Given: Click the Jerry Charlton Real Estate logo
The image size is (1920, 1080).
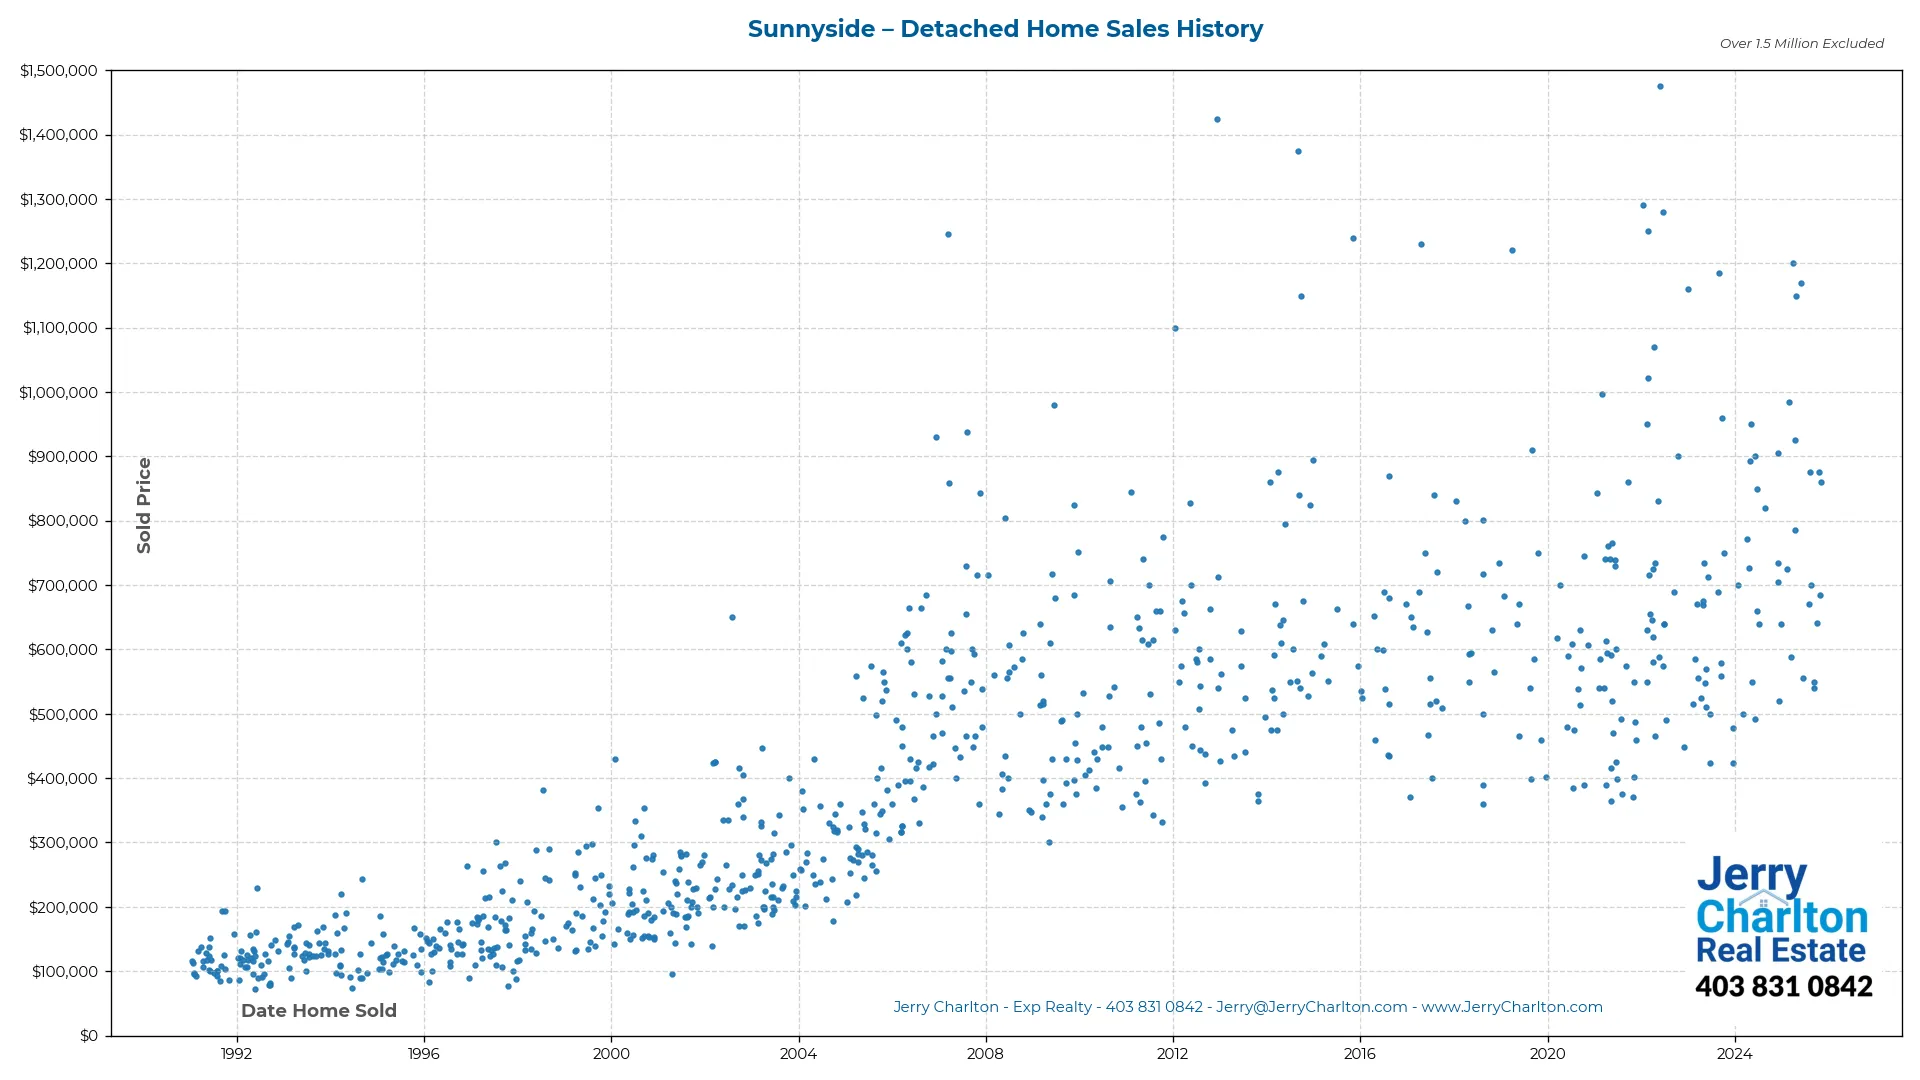Looking at the screenshot, I should [x=1782, y=912].
